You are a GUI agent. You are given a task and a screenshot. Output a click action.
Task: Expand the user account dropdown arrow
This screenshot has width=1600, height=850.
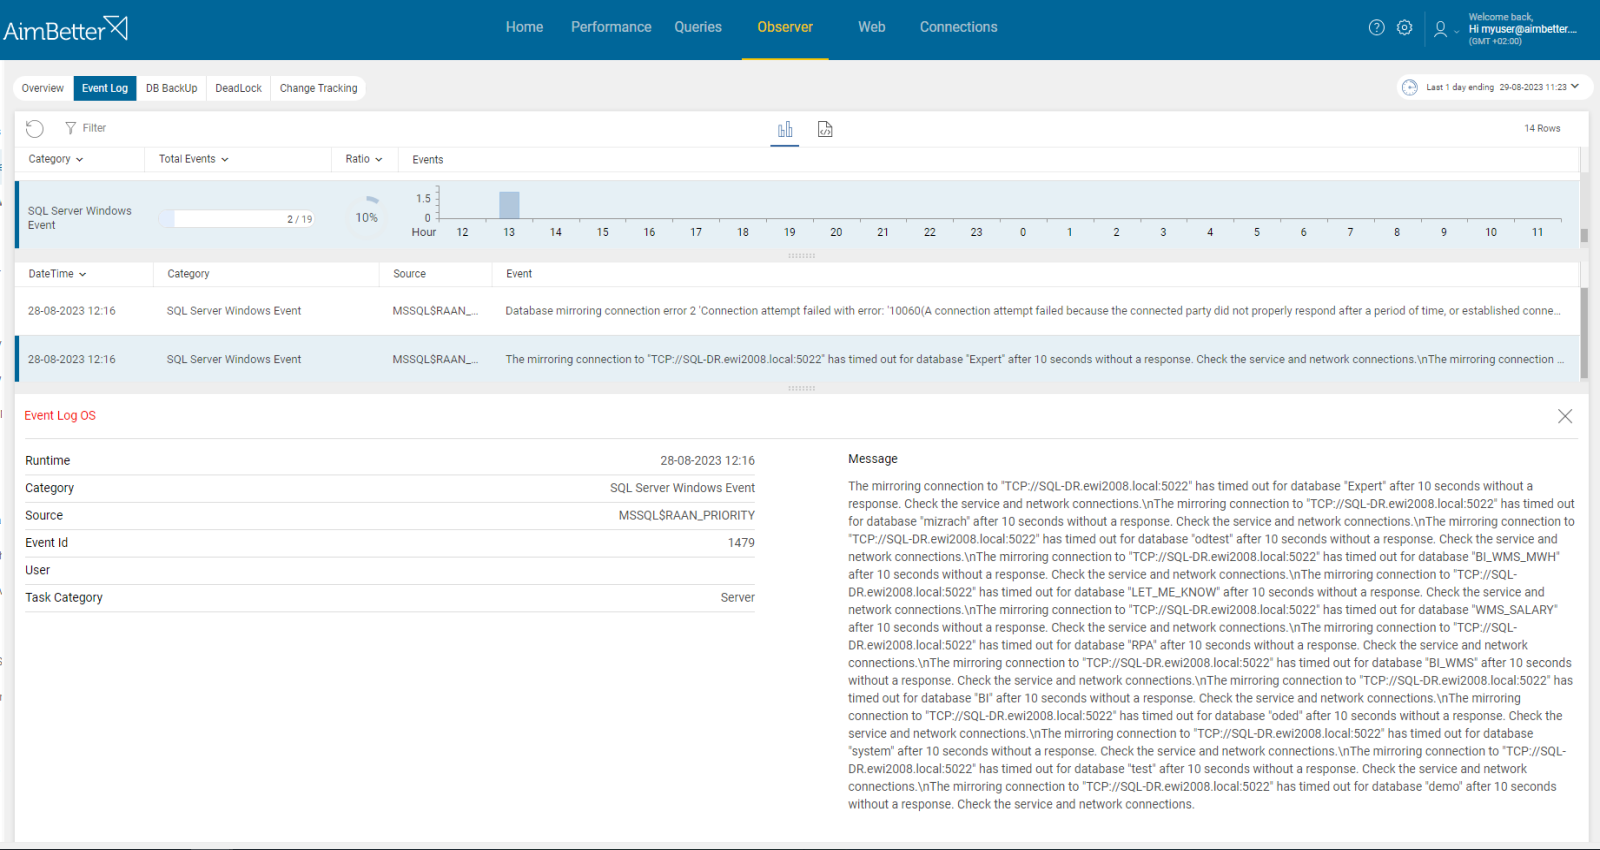pos(1456,32)
